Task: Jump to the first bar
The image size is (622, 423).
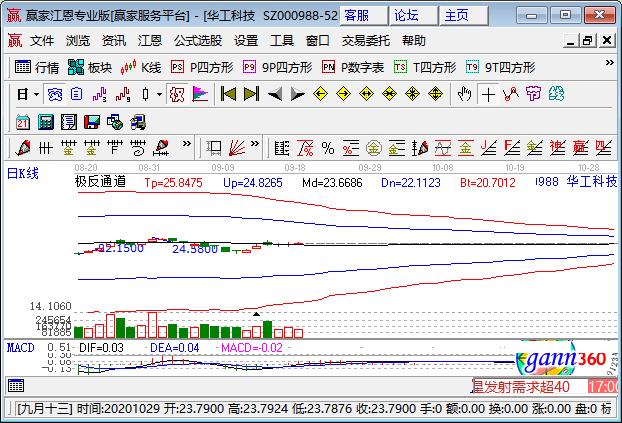Action: [x=228, y=94]
